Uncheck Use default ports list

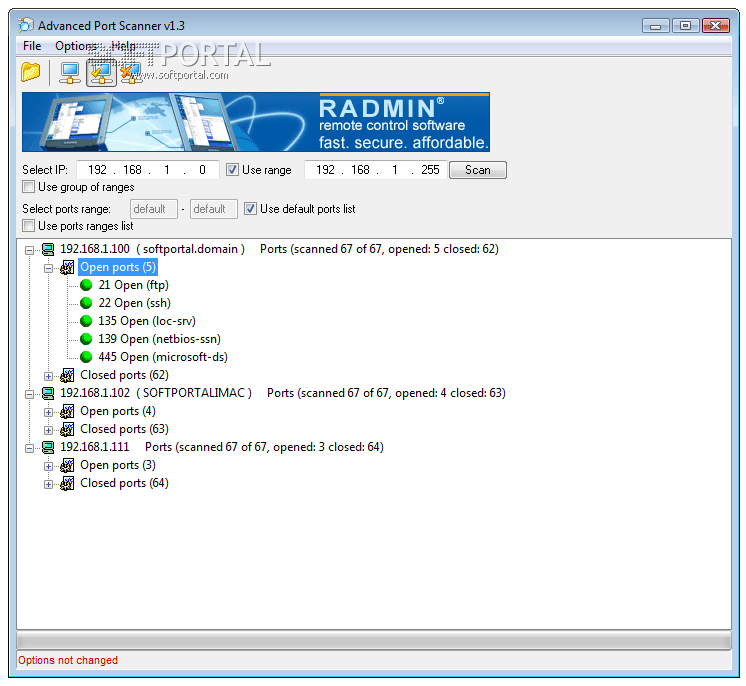(250, 209)
